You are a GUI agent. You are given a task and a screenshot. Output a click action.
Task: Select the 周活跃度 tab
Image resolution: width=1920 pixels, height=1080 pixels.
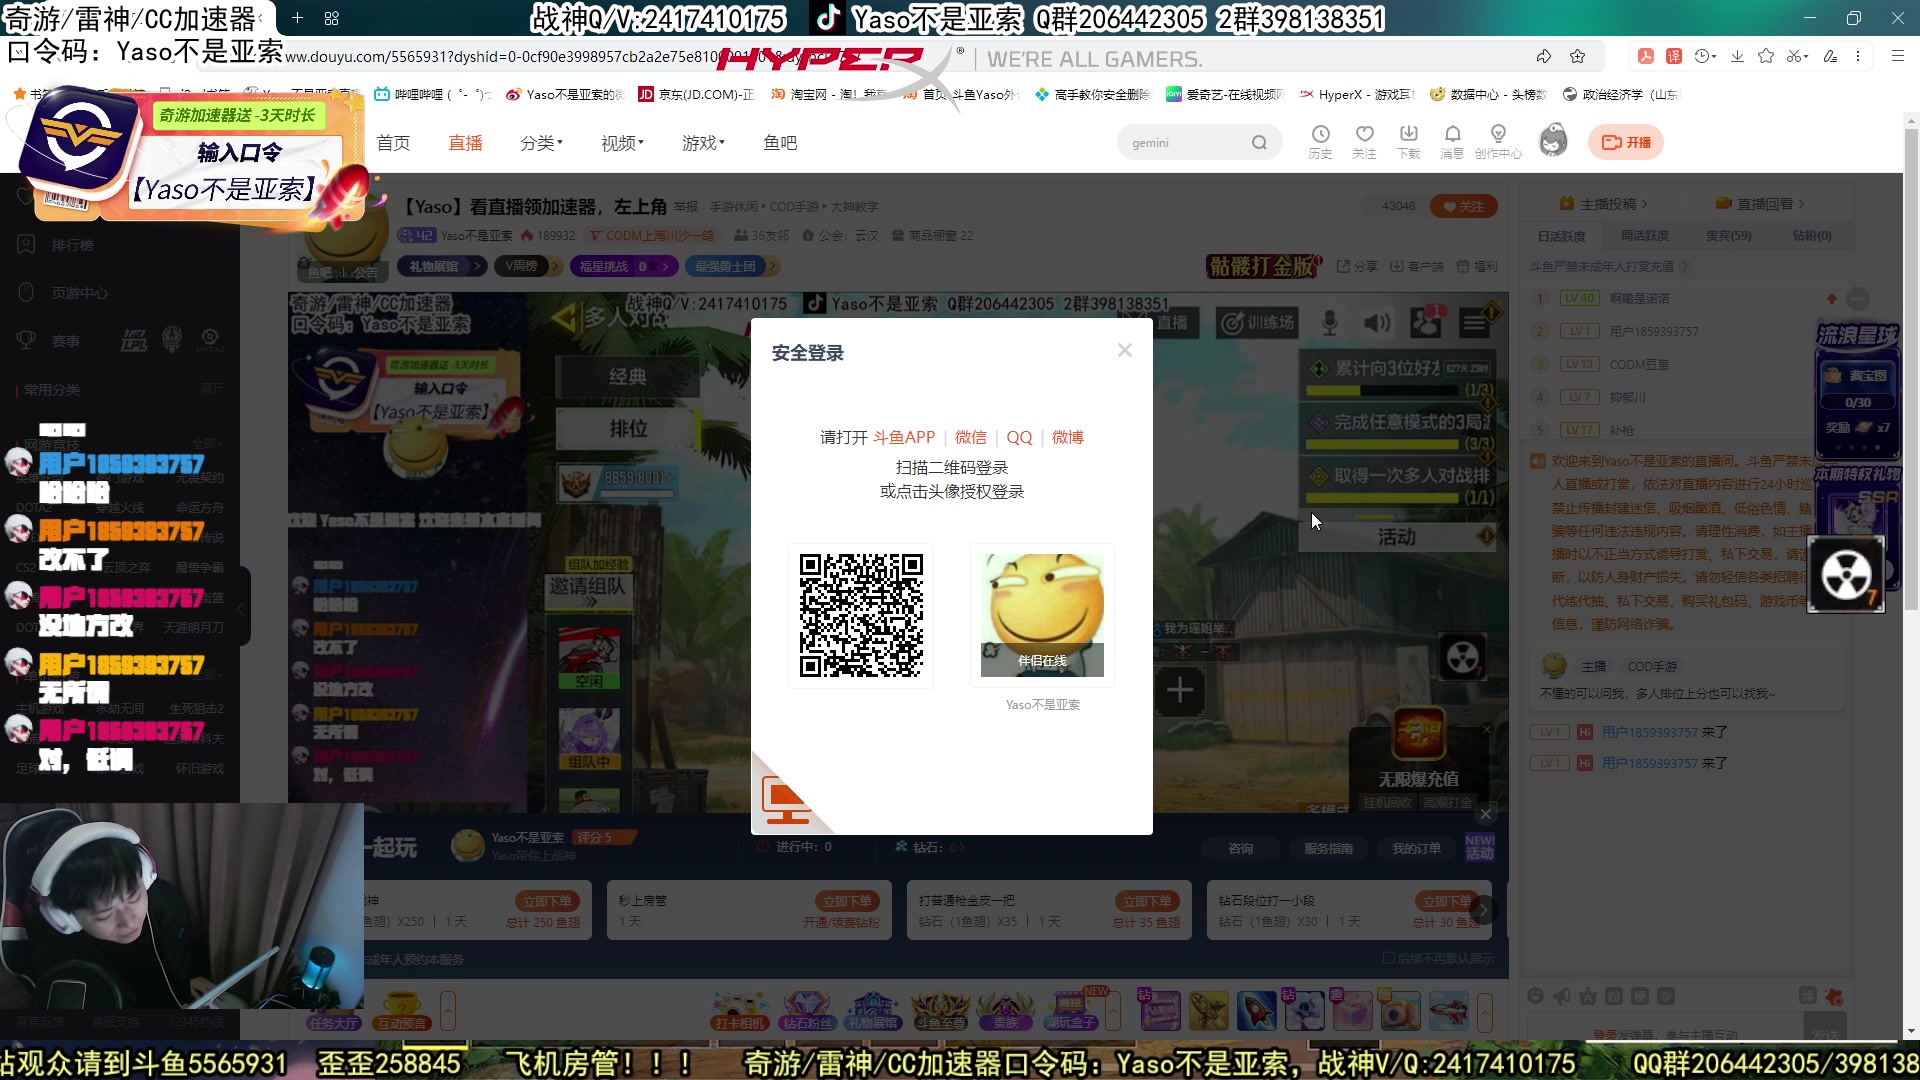(x=1644, y=236)
